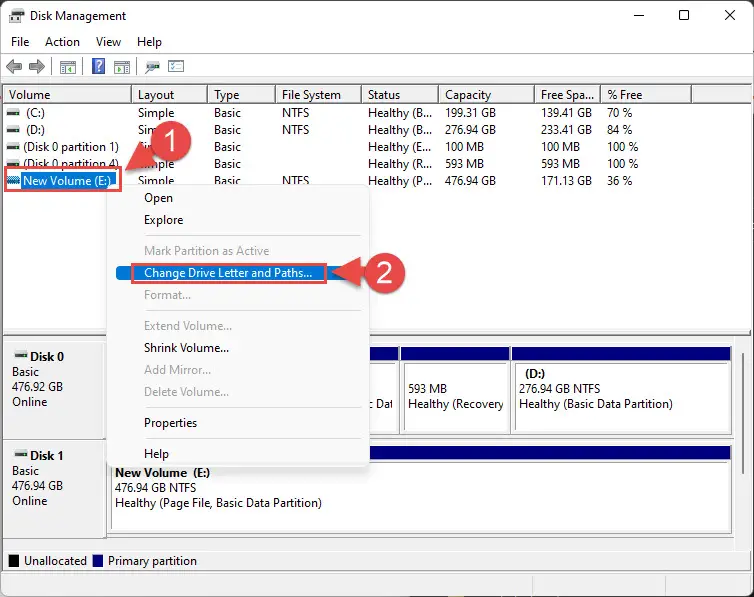
Task: Open the Action menu
Action: coord(63,42)
